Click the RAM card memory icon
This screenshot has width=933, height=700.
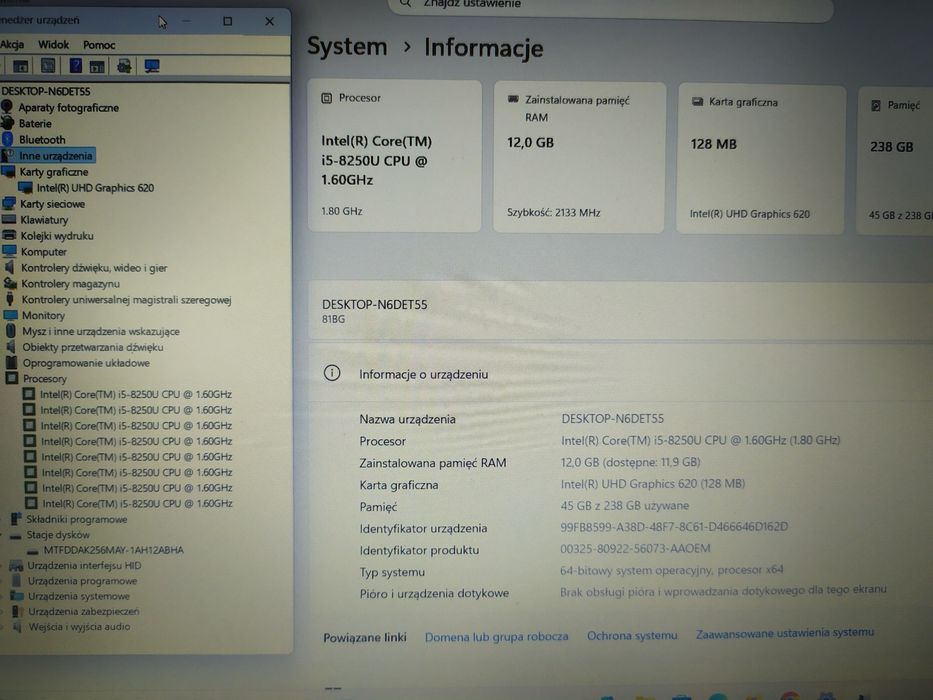pos(513,99)
